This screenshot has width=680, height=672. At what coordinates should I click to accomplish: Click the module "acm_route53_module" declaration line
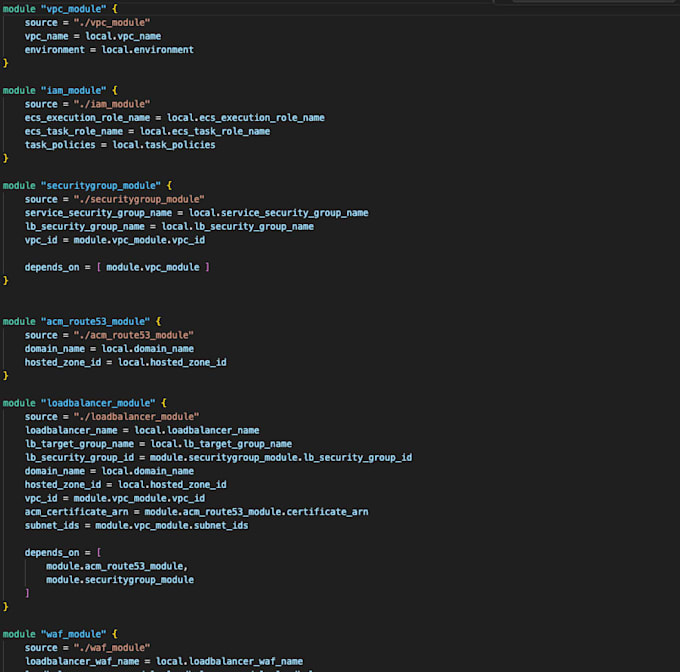point(82,322)
